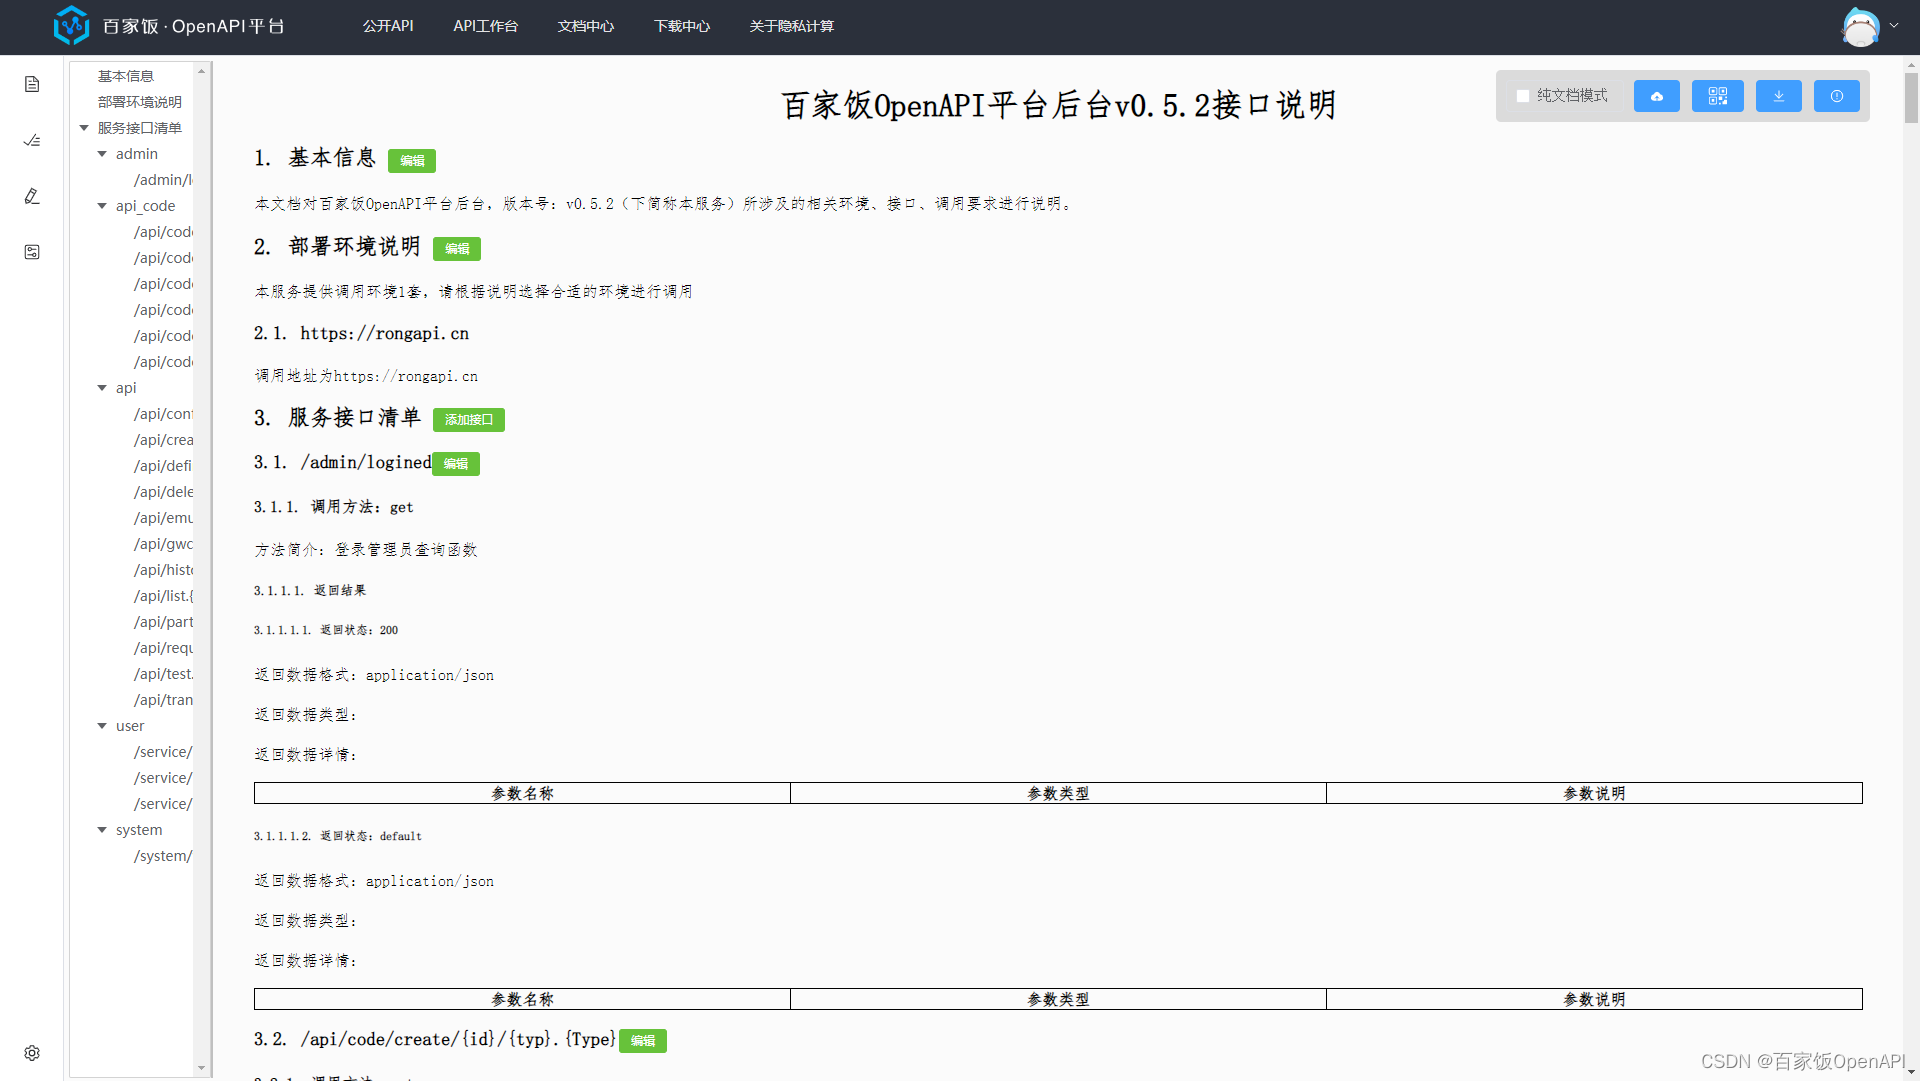Select the /api/hist... tree entry

point(163,570)
